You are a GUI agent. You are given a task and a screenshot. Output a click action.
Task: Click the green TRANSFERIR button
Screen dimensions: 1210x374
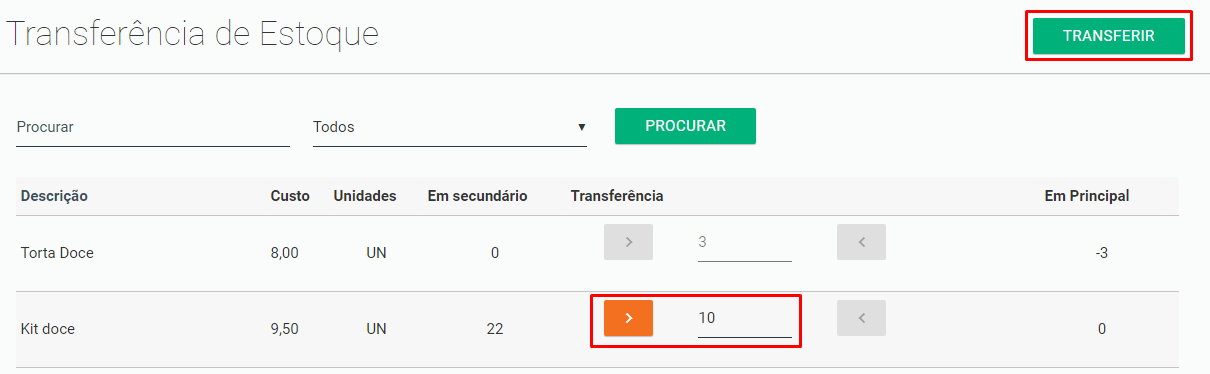(x=1109, y=36)
